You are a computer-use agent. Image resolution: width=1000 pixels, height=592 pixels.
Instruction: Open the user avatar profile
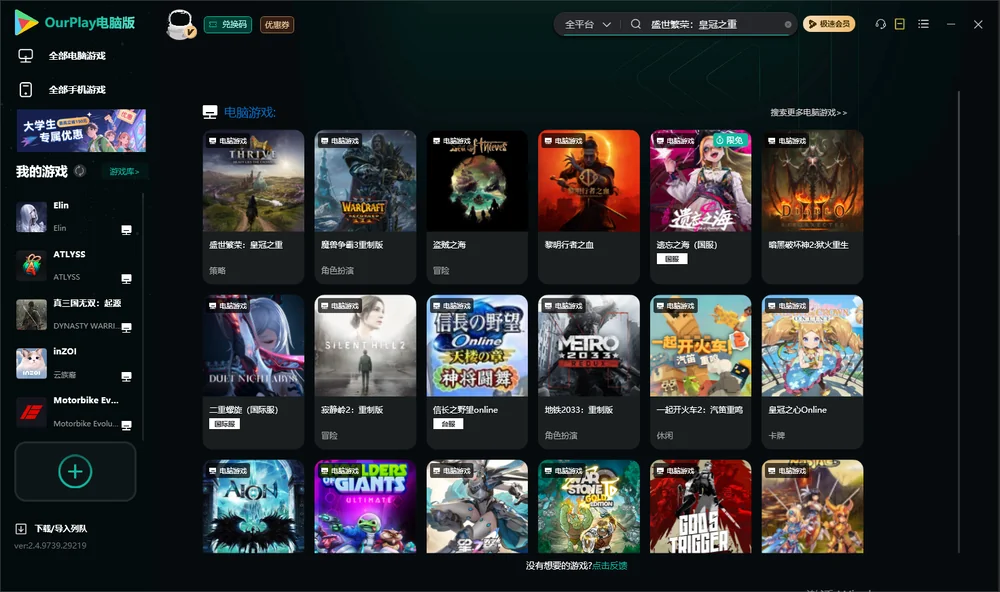180,24
